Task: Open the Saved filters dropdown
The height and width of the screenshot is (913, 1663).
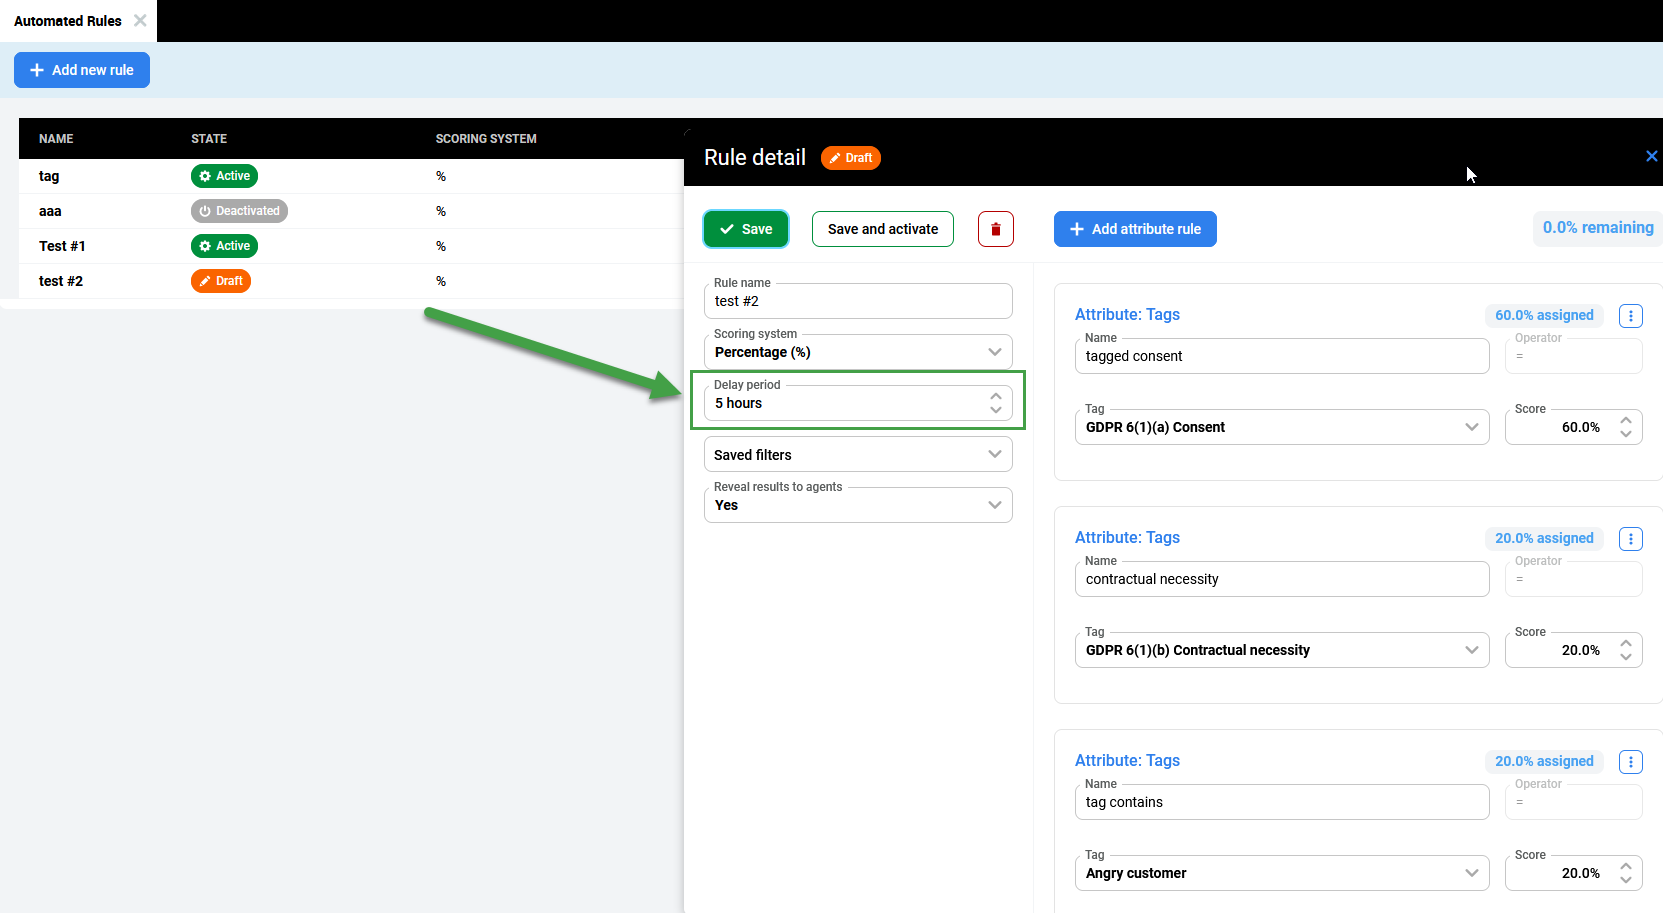Action: [857, 455]
